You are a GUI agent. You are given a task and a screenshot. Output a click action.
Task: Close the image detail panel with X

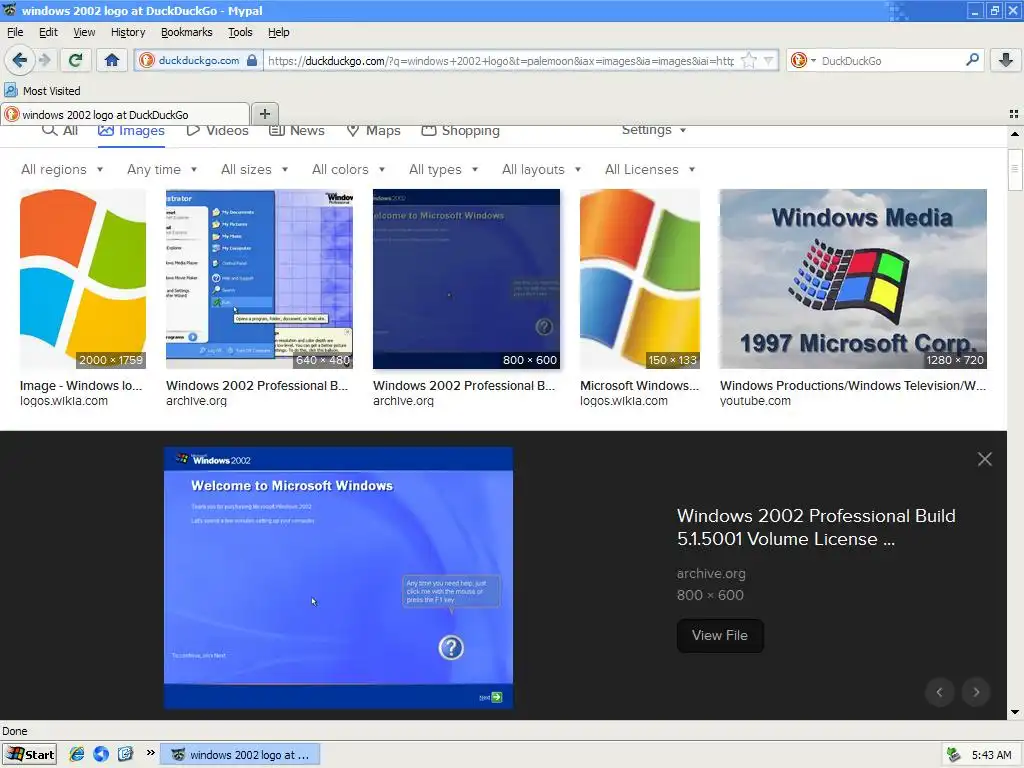tap(984, 459)
